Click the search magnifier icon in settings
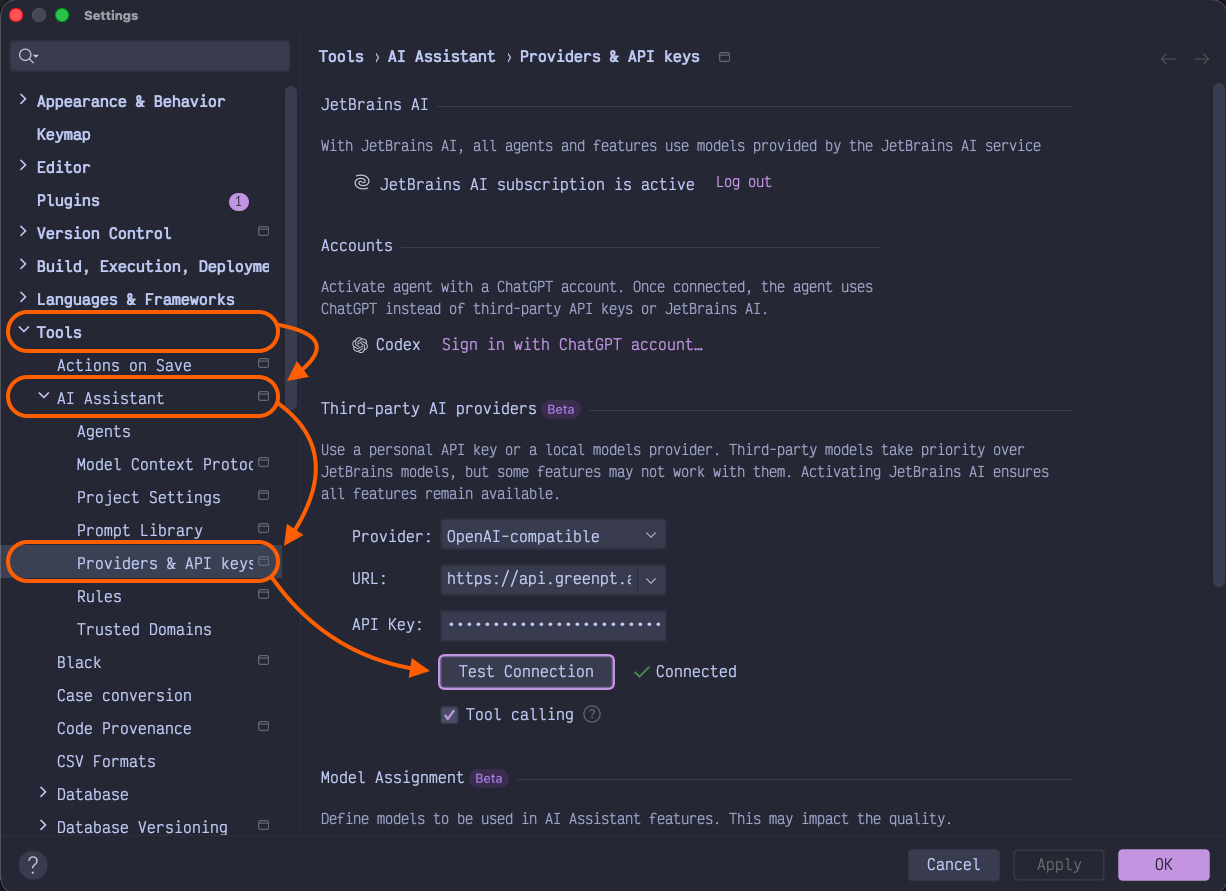The height and width of the screenshot is (891, 1226). tap(28, 56)
